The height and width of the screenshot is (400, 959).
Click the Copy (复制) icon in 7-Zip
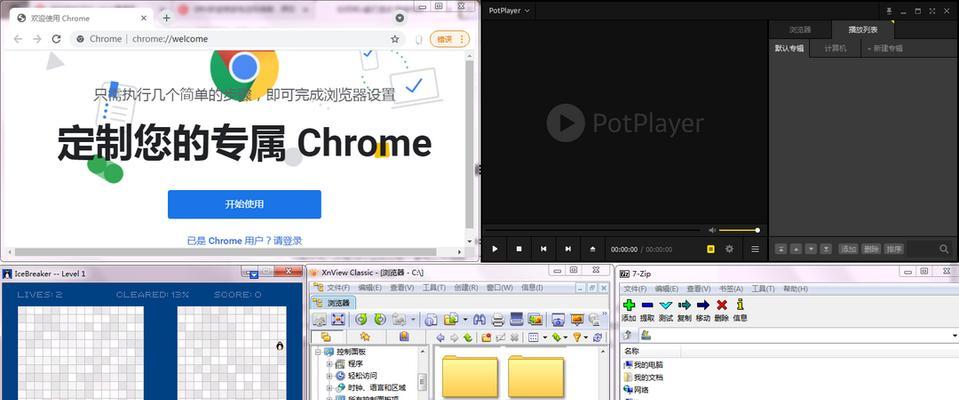coord(684,305)
